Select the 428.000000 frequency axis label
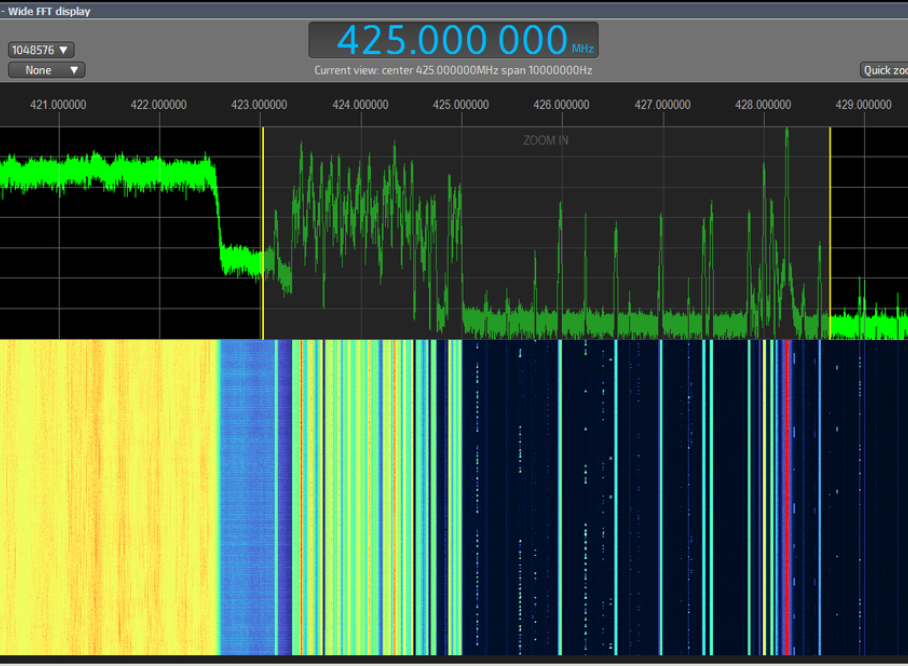This screenshot has width=908, height=666. 763,105
